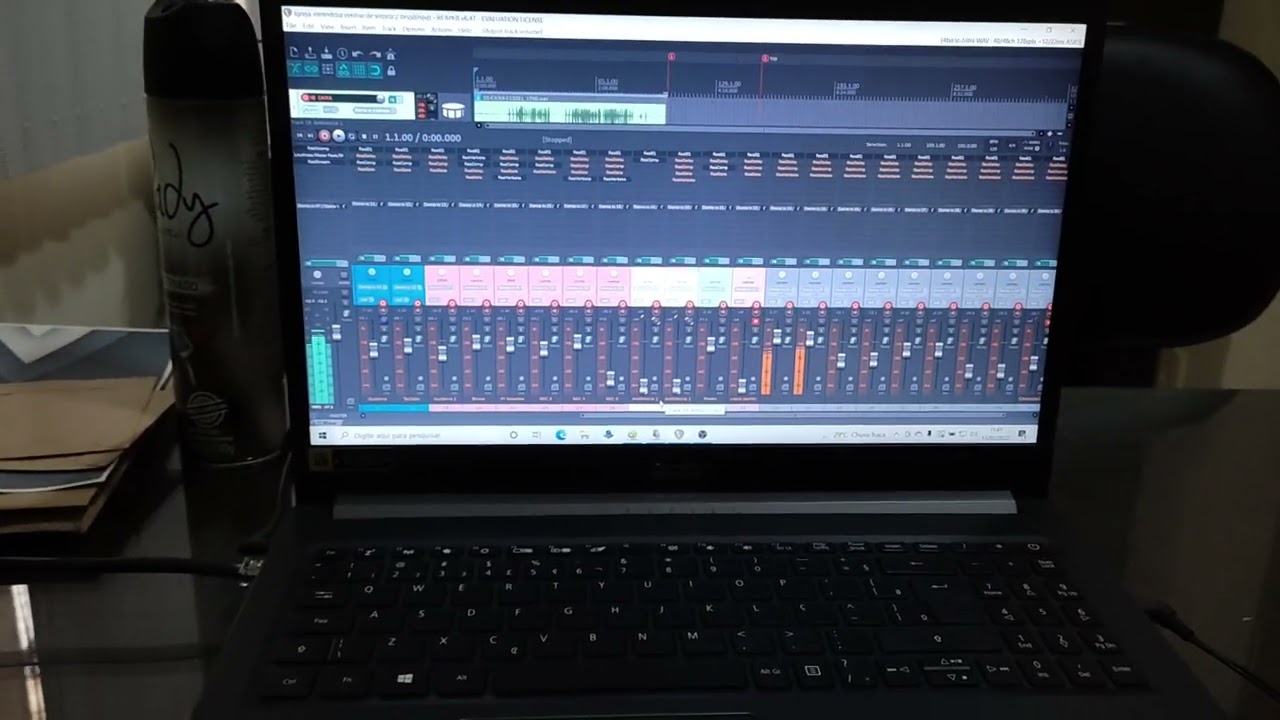Open Task View on the taskbar

point(536,435)
